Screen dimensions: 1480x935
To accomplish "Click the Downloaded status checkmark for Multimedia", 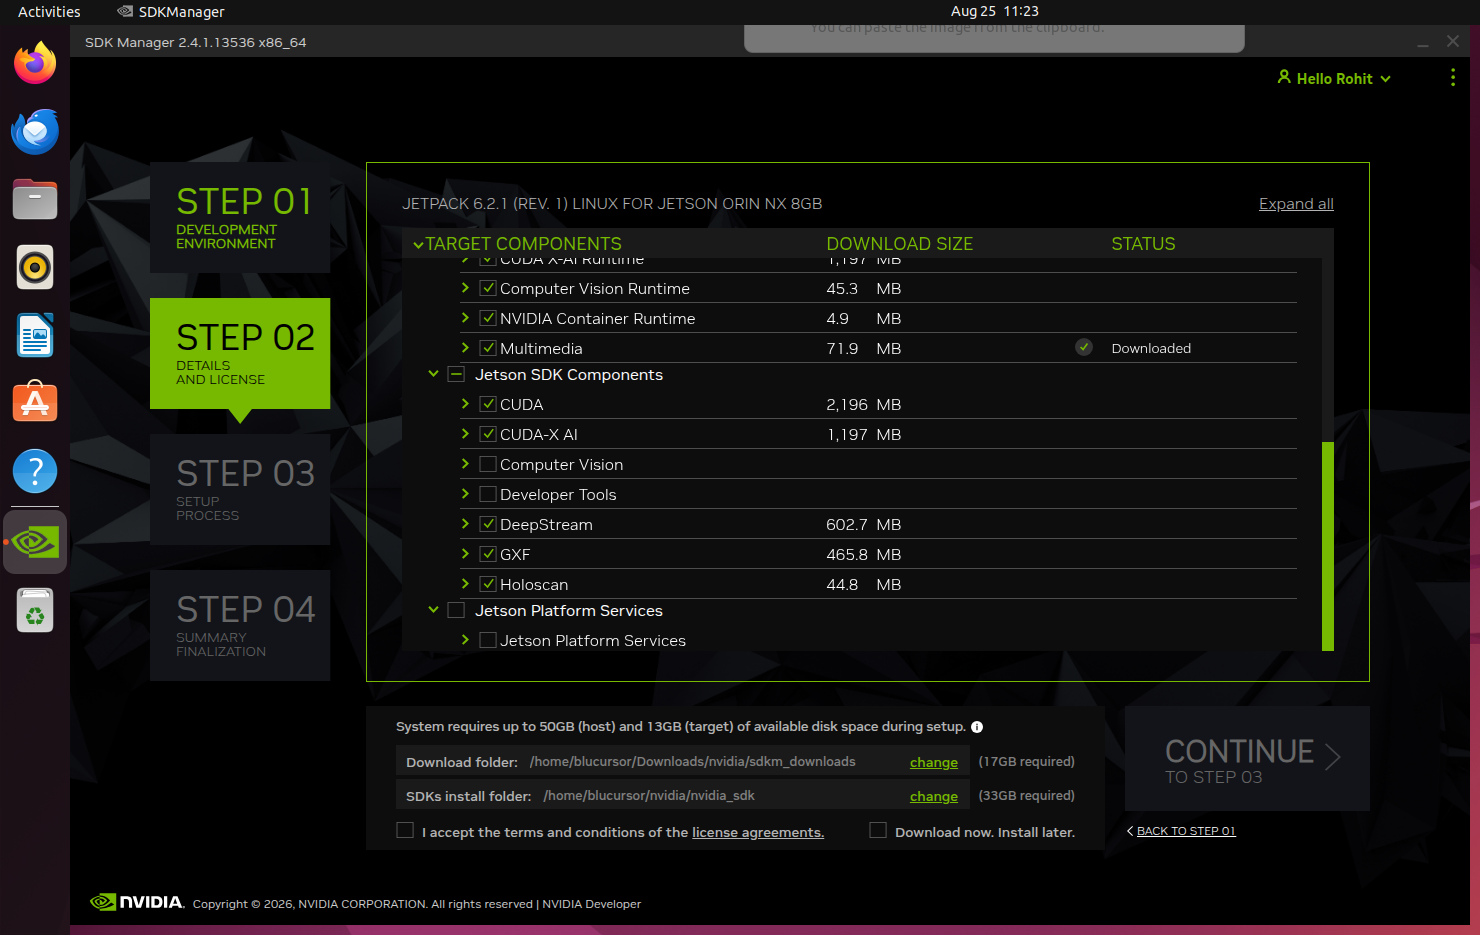I will tap(1084, 347).
